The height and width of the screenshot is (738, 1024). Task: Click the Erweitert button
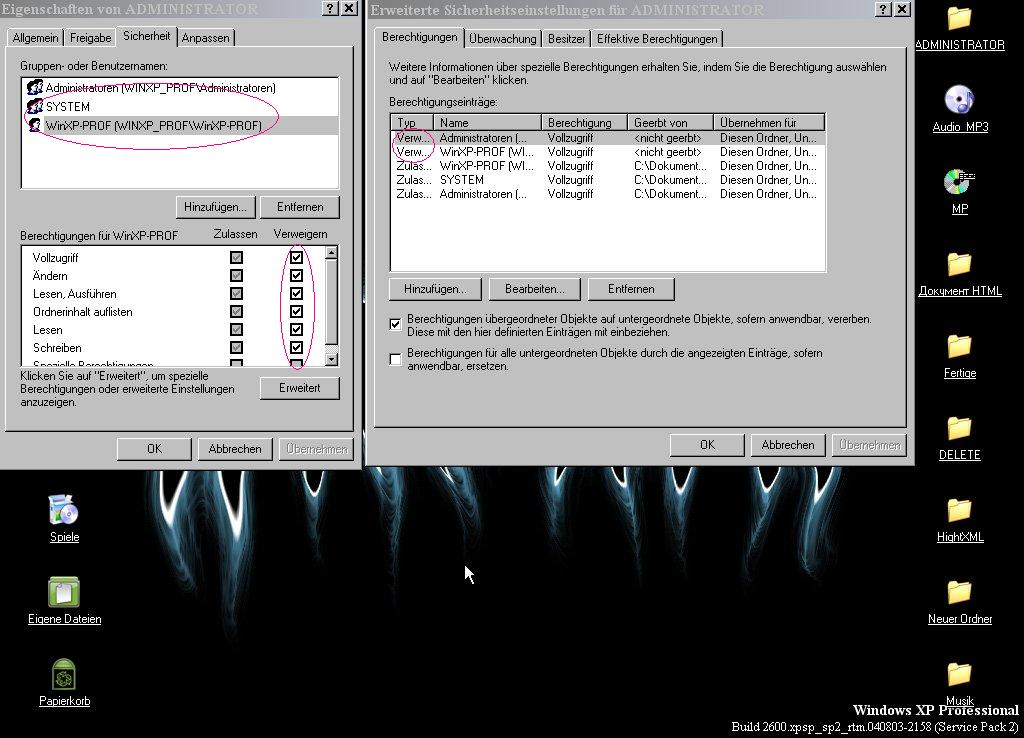[300, 388]
